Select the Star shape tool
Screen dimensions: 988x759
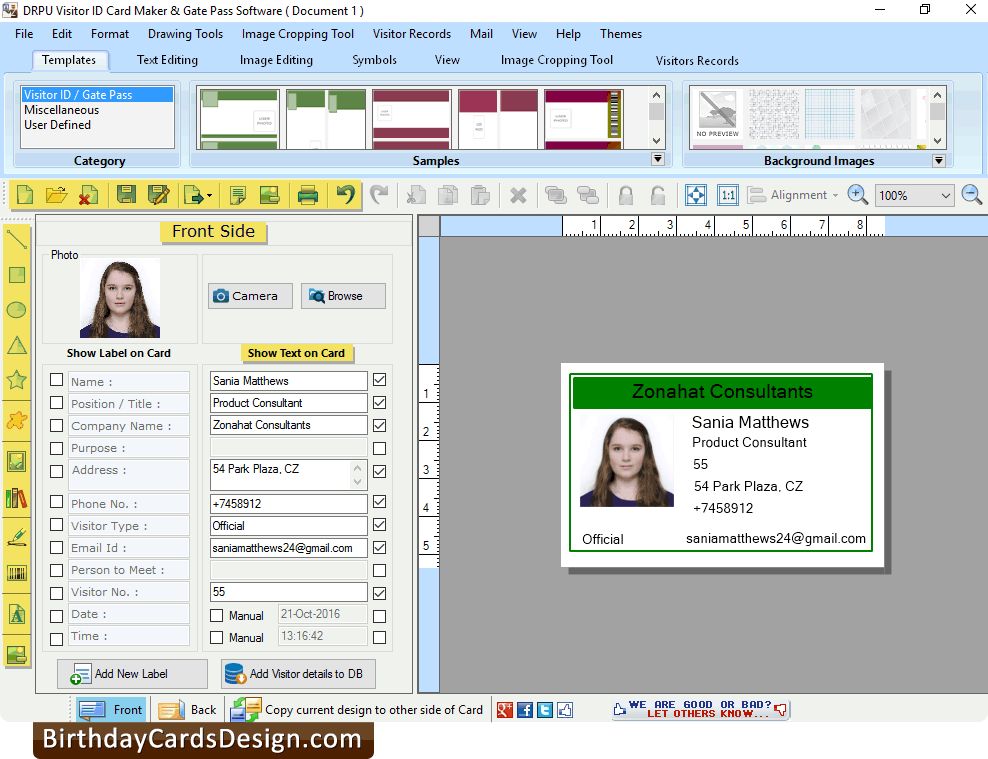coord(16,380)
